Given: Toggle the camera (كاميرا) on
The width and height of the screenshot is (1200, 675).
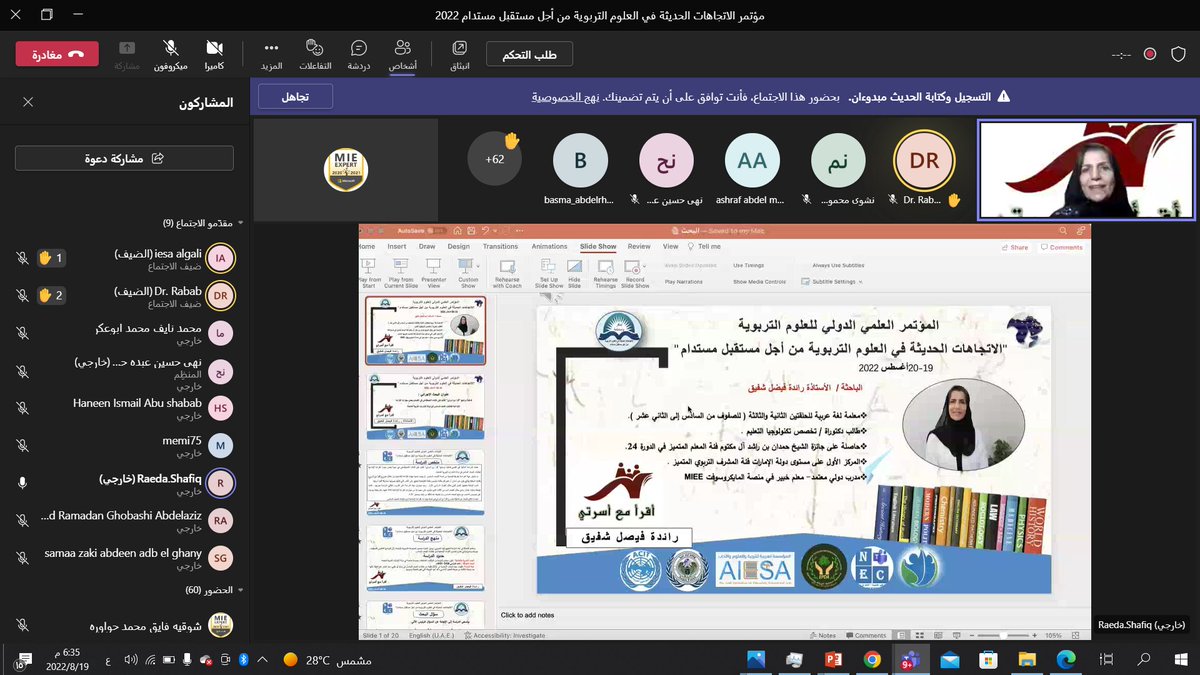Looking at the screenshot, I should pos(214,53).
